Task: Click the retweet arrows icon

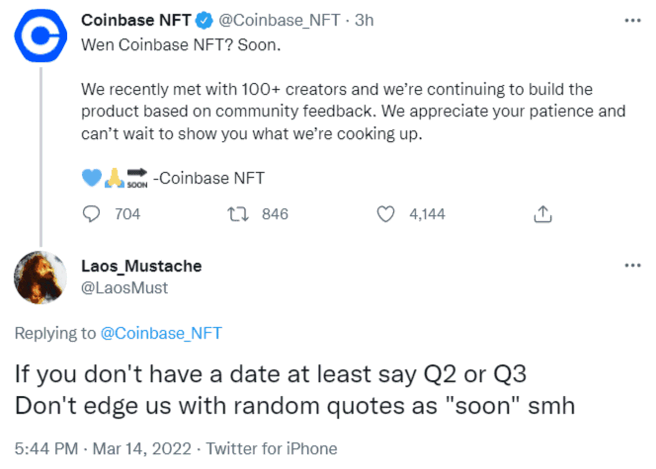Action: point(238,213)
